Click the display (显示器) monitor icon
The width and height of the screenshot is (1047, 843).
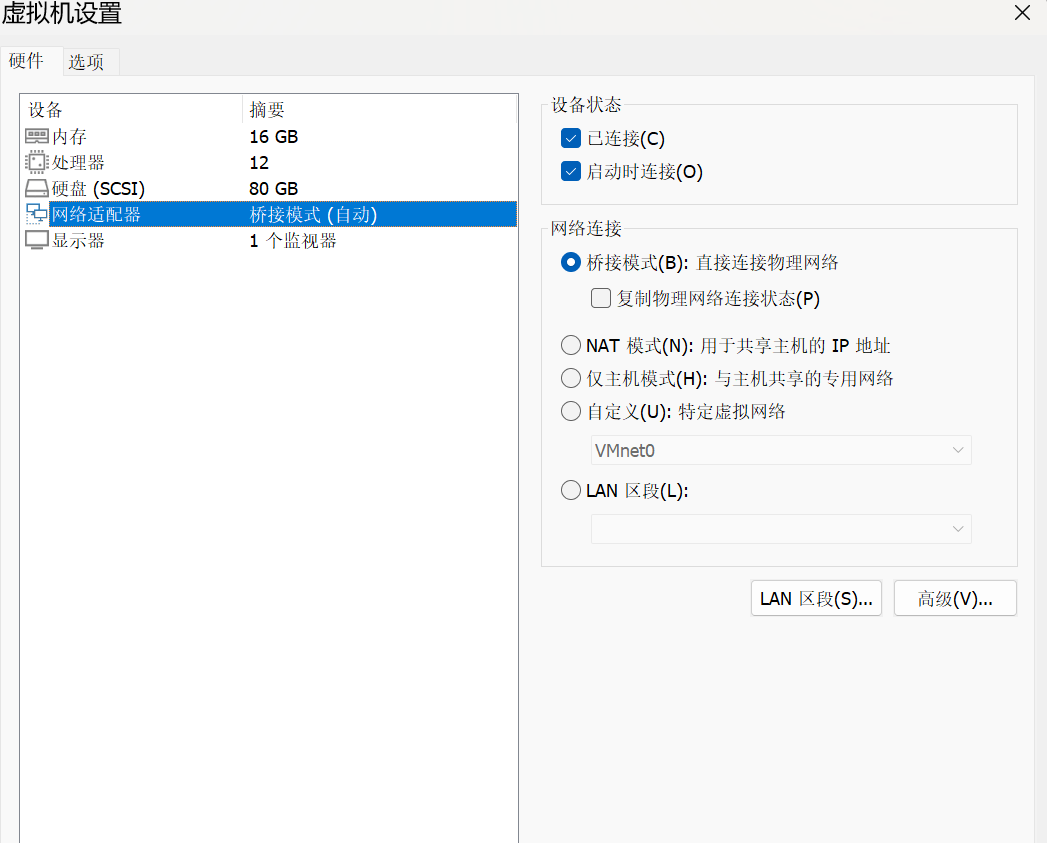point(36,240)
